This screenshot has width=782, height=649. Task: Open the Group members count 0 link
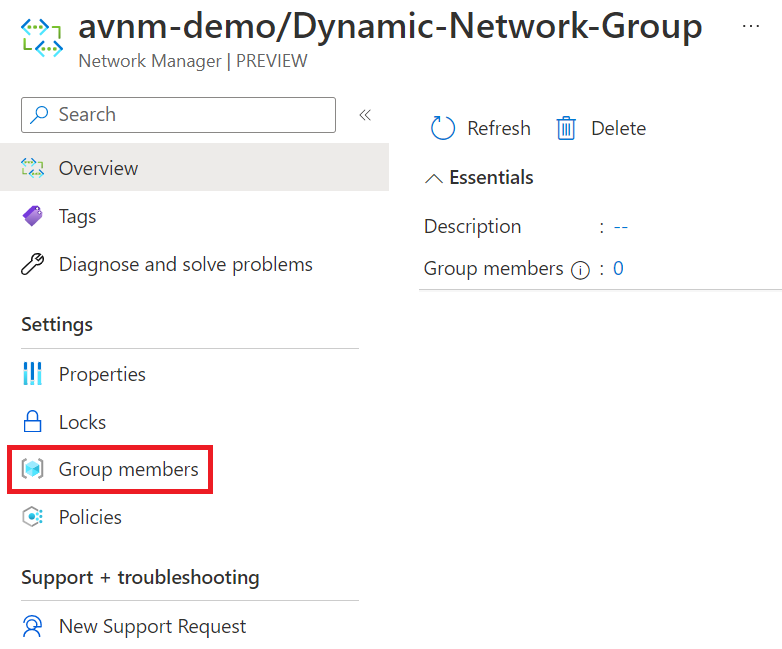tap(618, 268)
